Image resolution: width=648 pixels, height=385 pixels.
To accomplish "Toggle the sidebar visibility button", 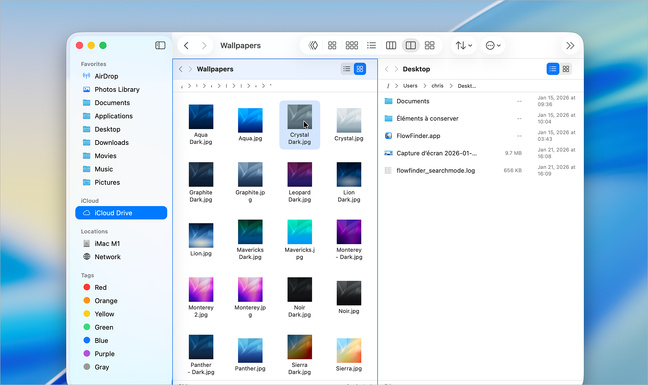I will click(x=160, y=45).
